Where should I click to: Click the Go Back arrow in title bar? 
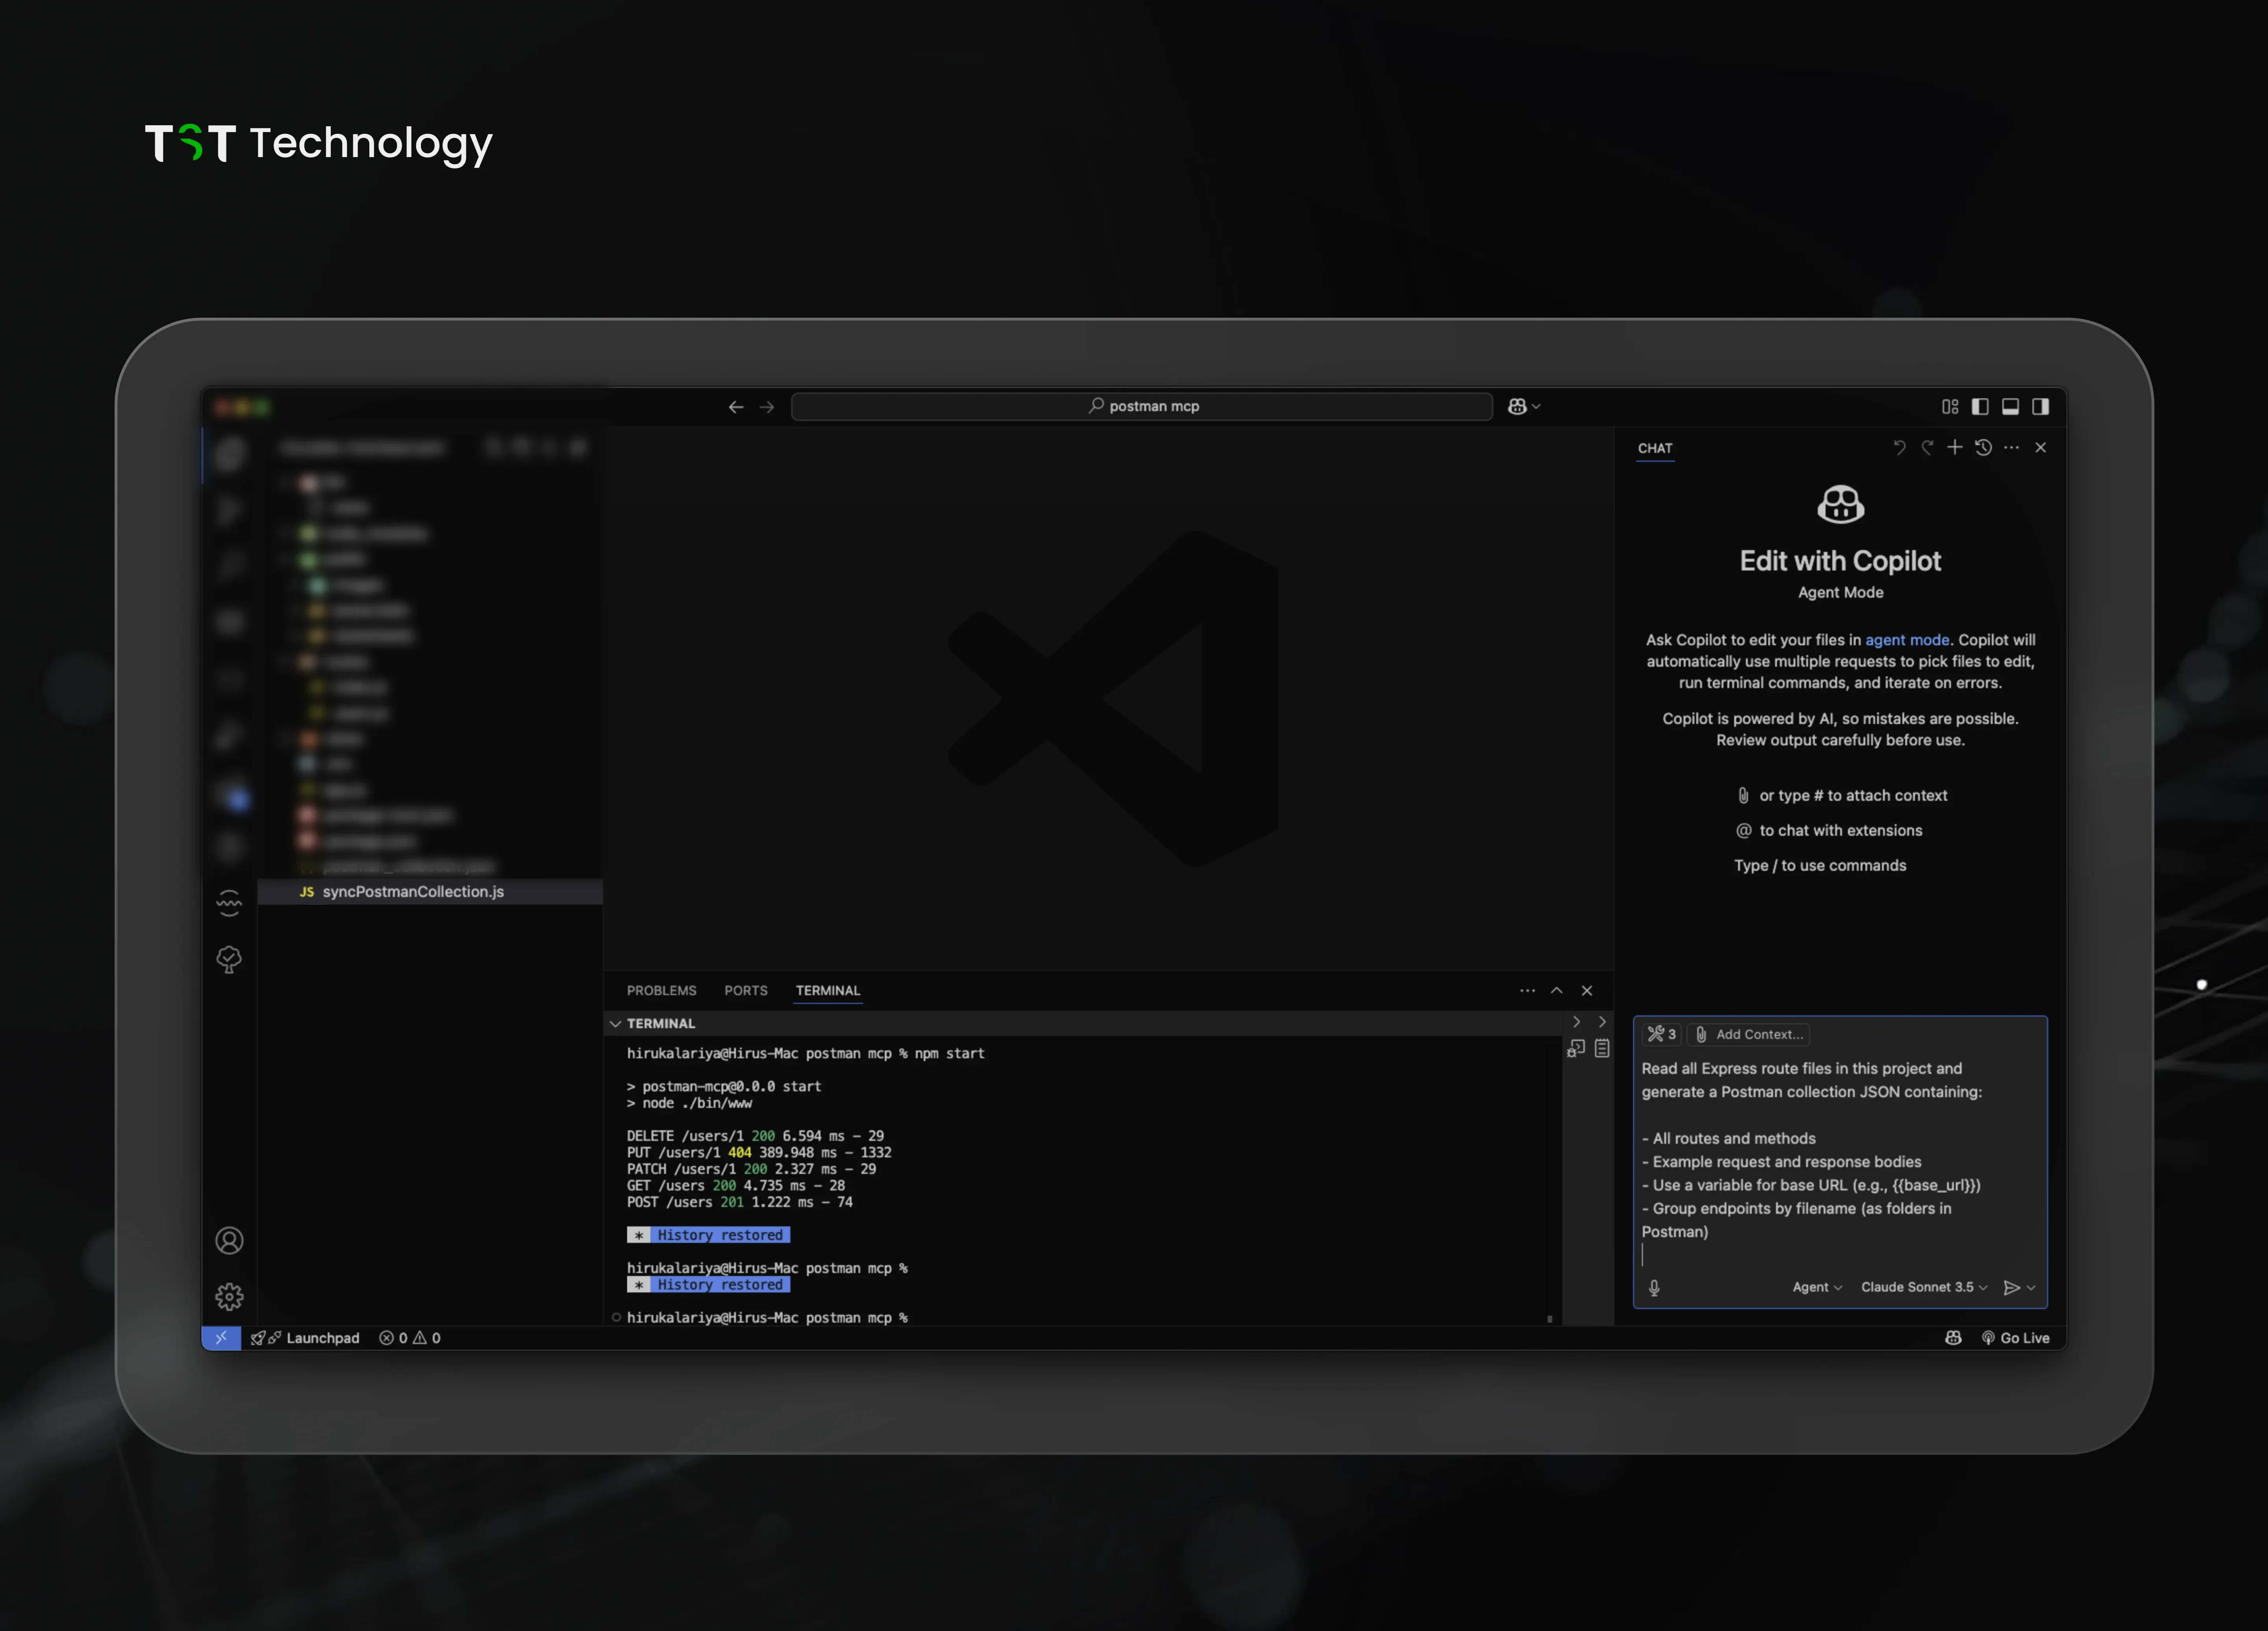coord(736,407)
